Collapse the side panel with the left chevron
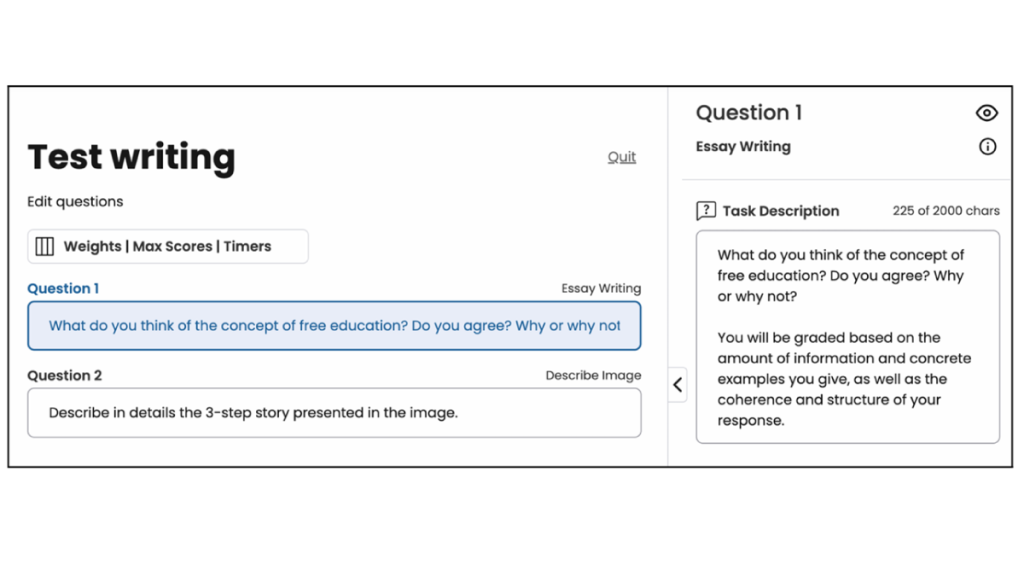This screenshot has width=1024, height=576. coord(677,384)
